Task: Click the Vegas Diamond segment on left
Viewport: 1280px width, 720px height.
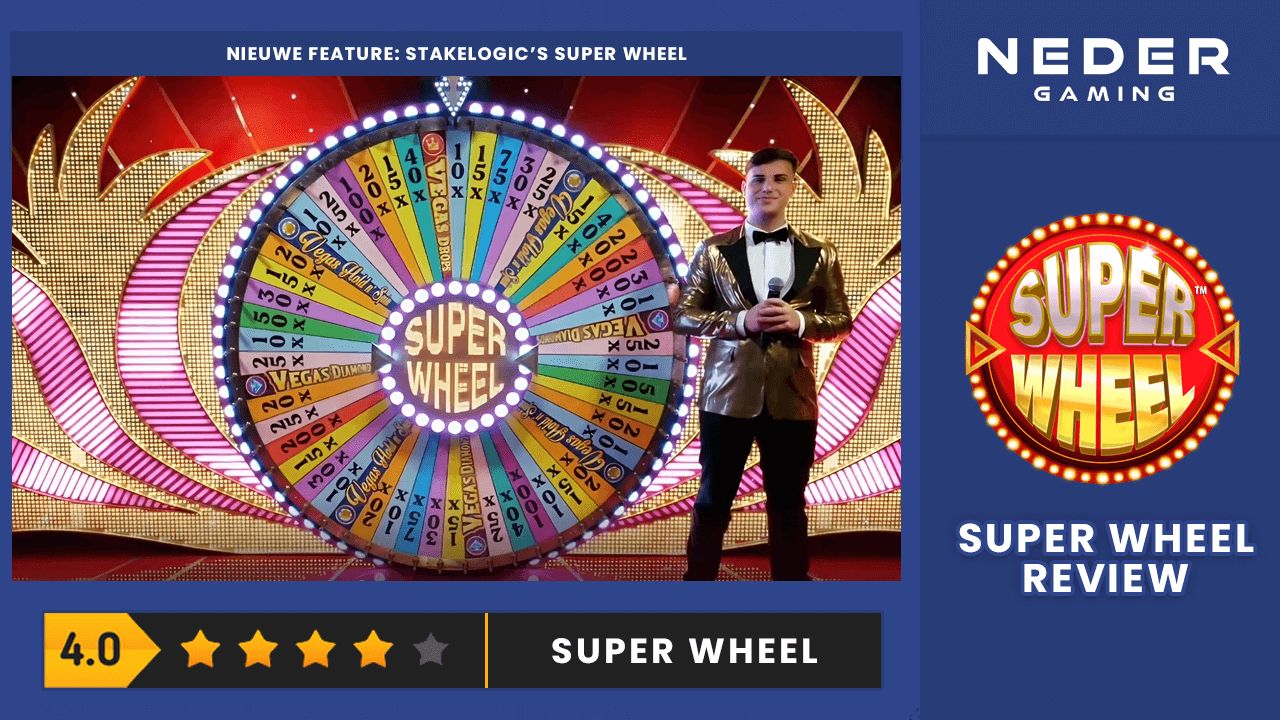Action: (x=310, y=381)
